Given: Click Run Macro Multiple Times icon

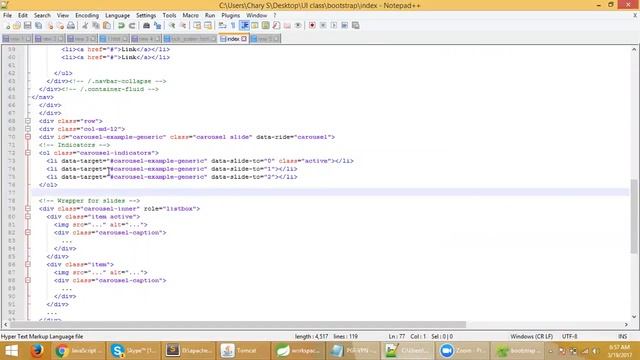Looking at the screenshot, I should tap(344, 25).
